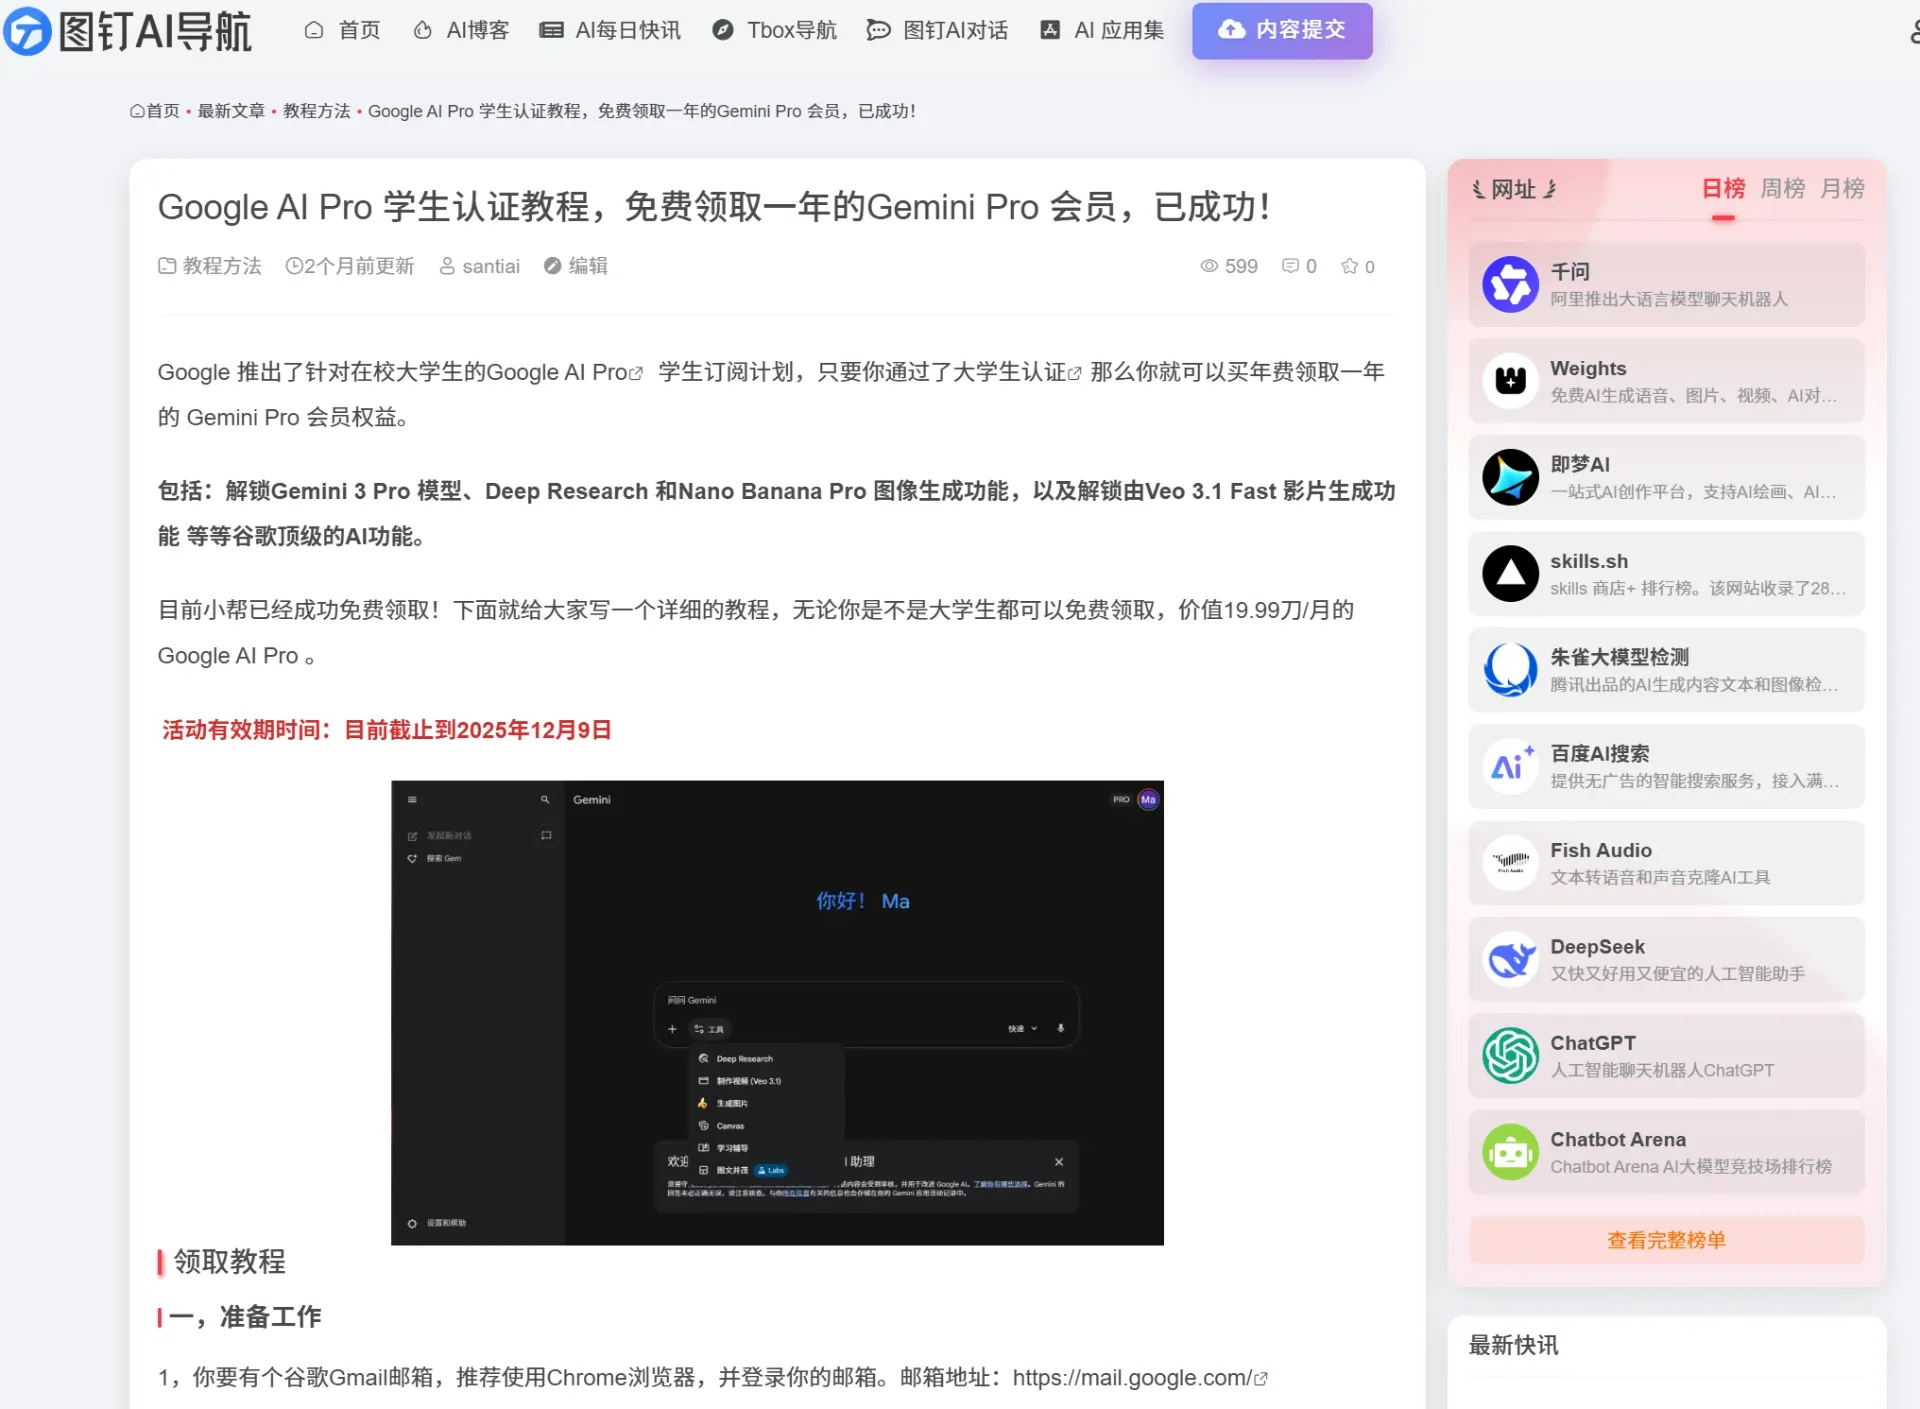Image resolution: width=1920 pixels, height=1409 pixels.
Task: Open the skills.sh triangle icon
Action: (x=1510, y=573)
